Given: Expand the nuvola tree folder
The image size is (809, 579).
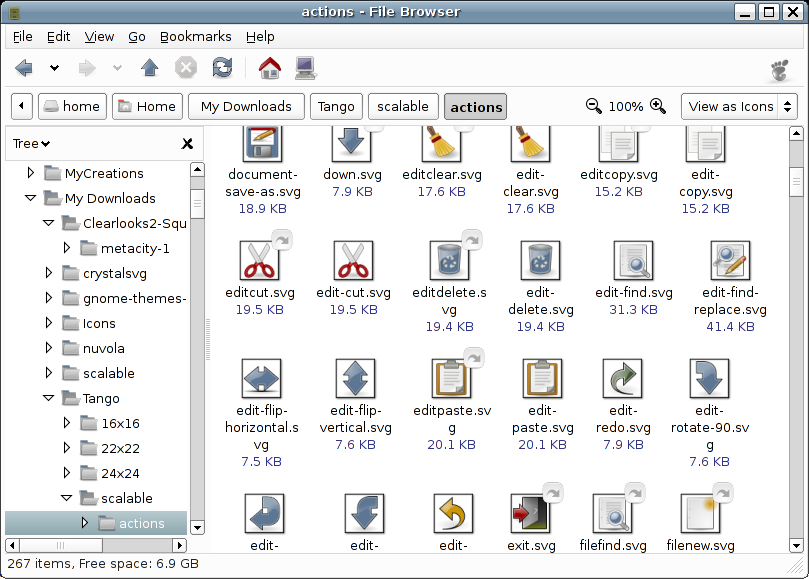Looking at the screenshot, I should coord(48,348).
